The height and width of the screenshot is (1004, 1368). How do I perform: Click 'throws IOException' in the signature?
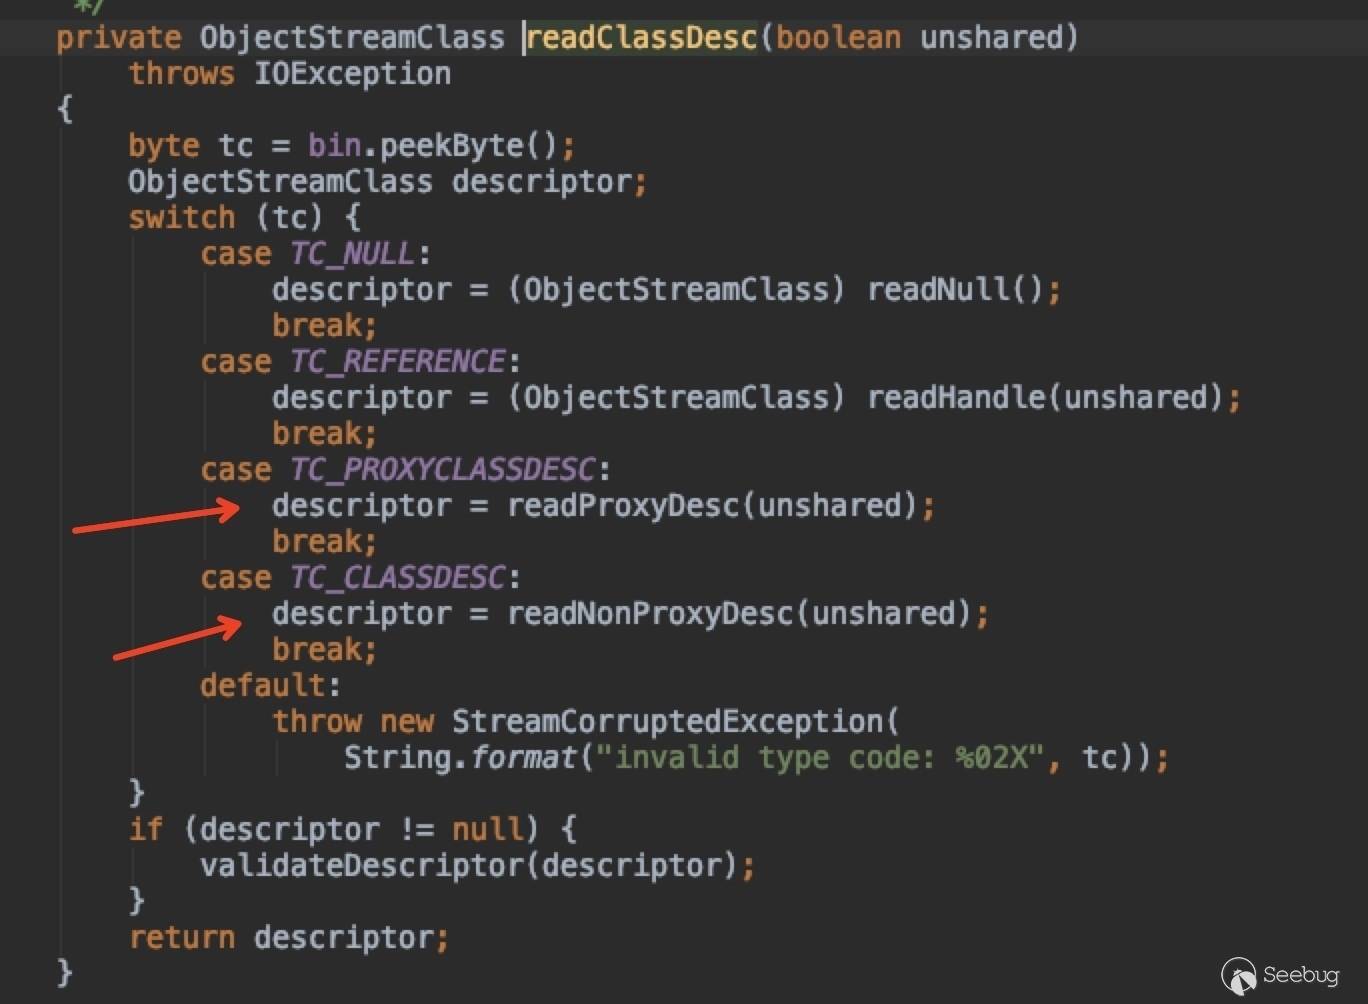click(290, 74)
